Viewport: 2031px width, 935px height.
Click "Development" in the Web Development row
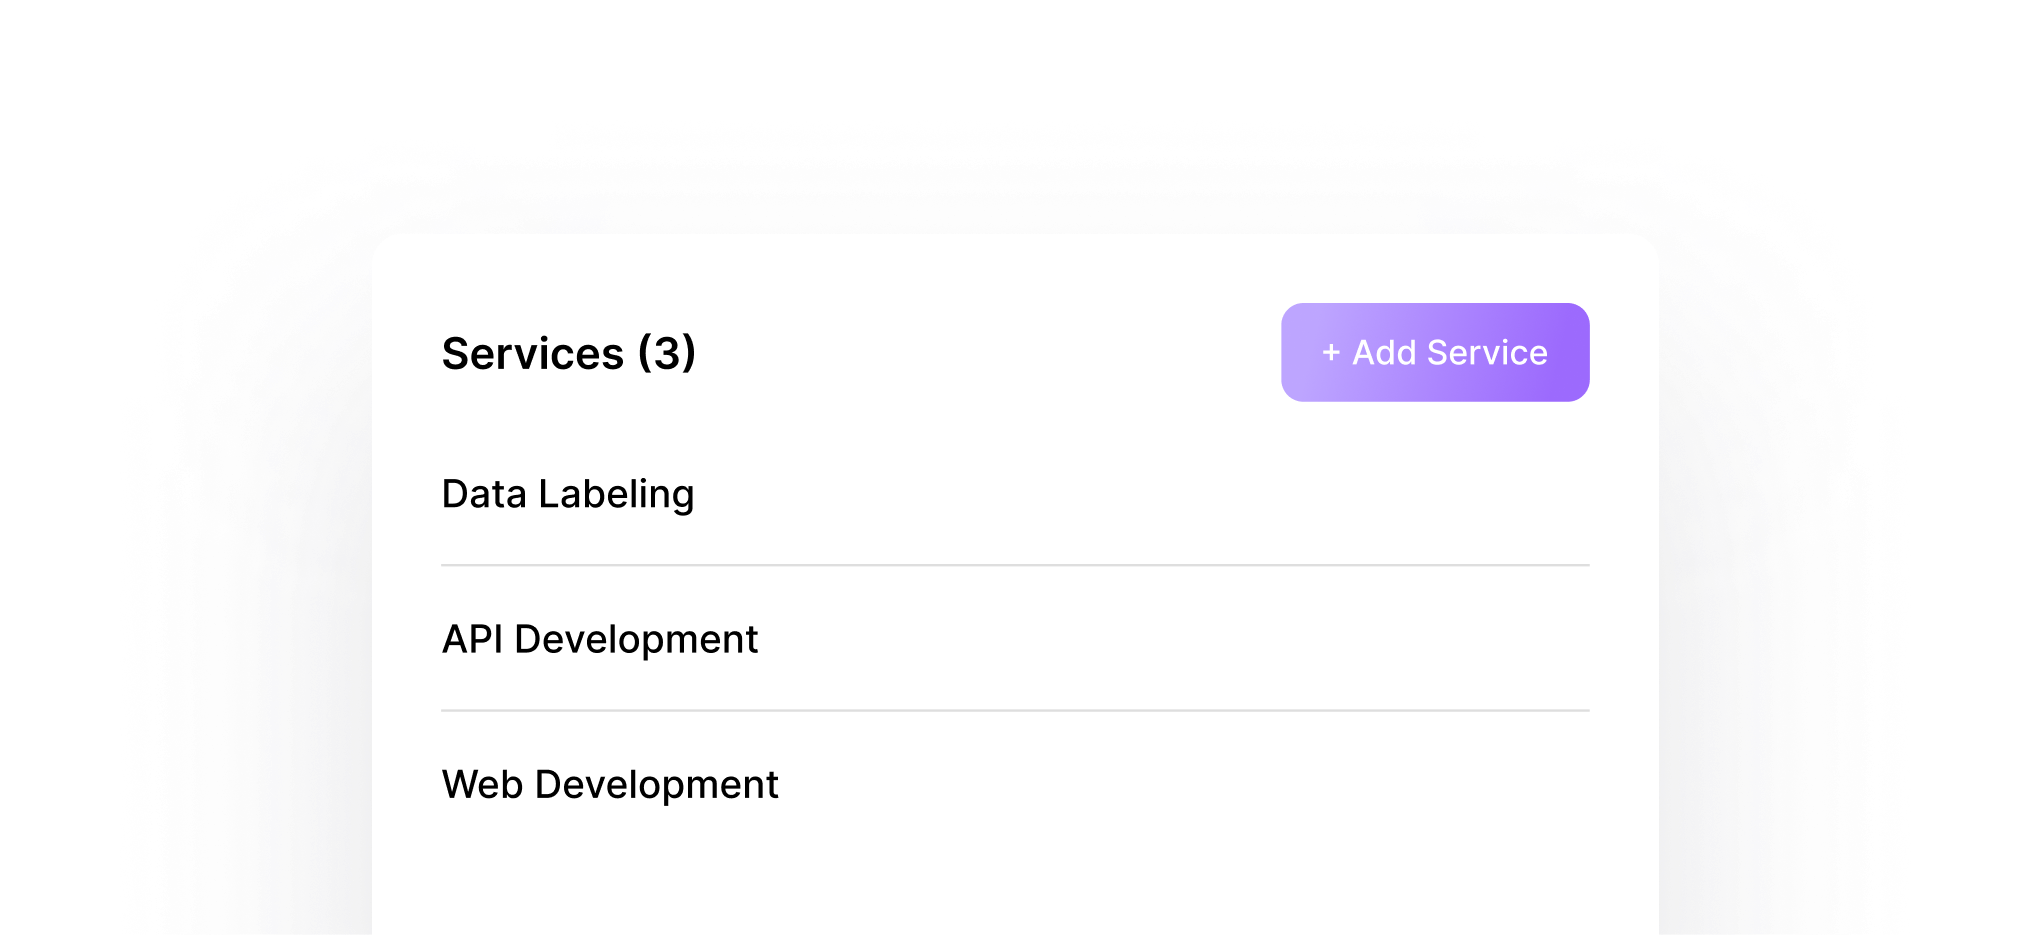coord(657,785)
